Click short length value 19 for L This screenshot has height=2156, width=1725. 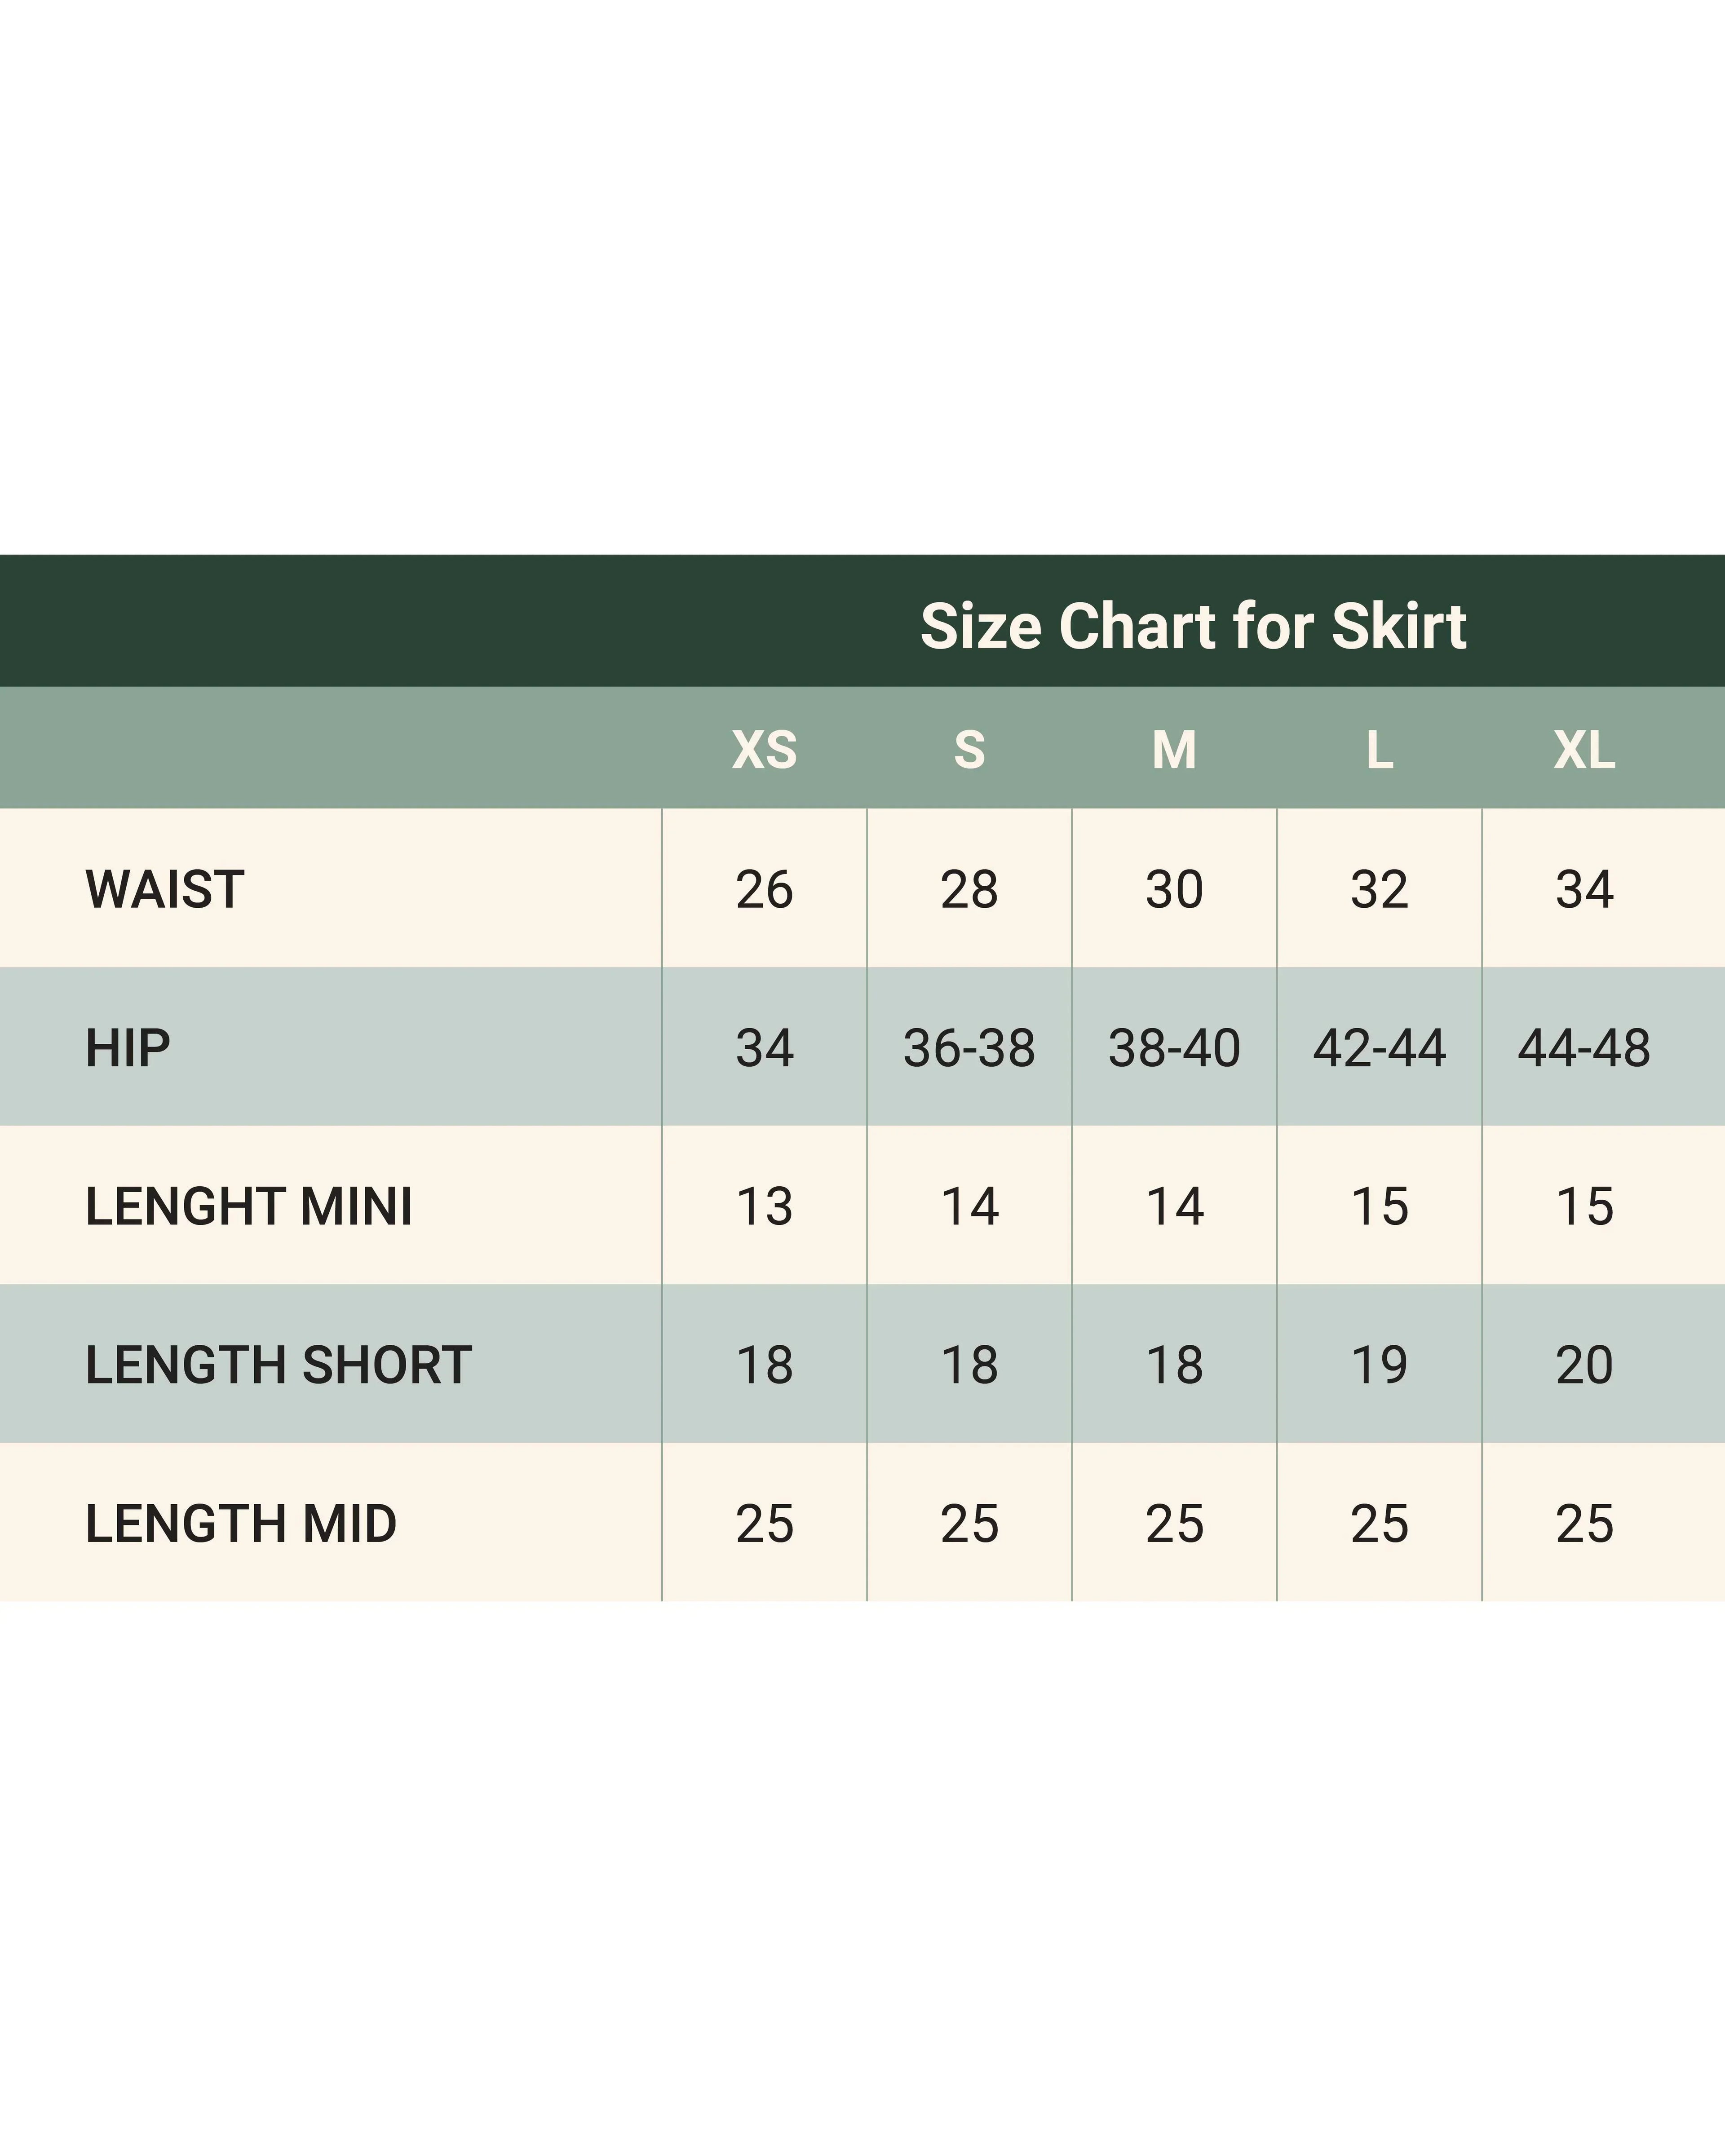click(1379, 1365)
